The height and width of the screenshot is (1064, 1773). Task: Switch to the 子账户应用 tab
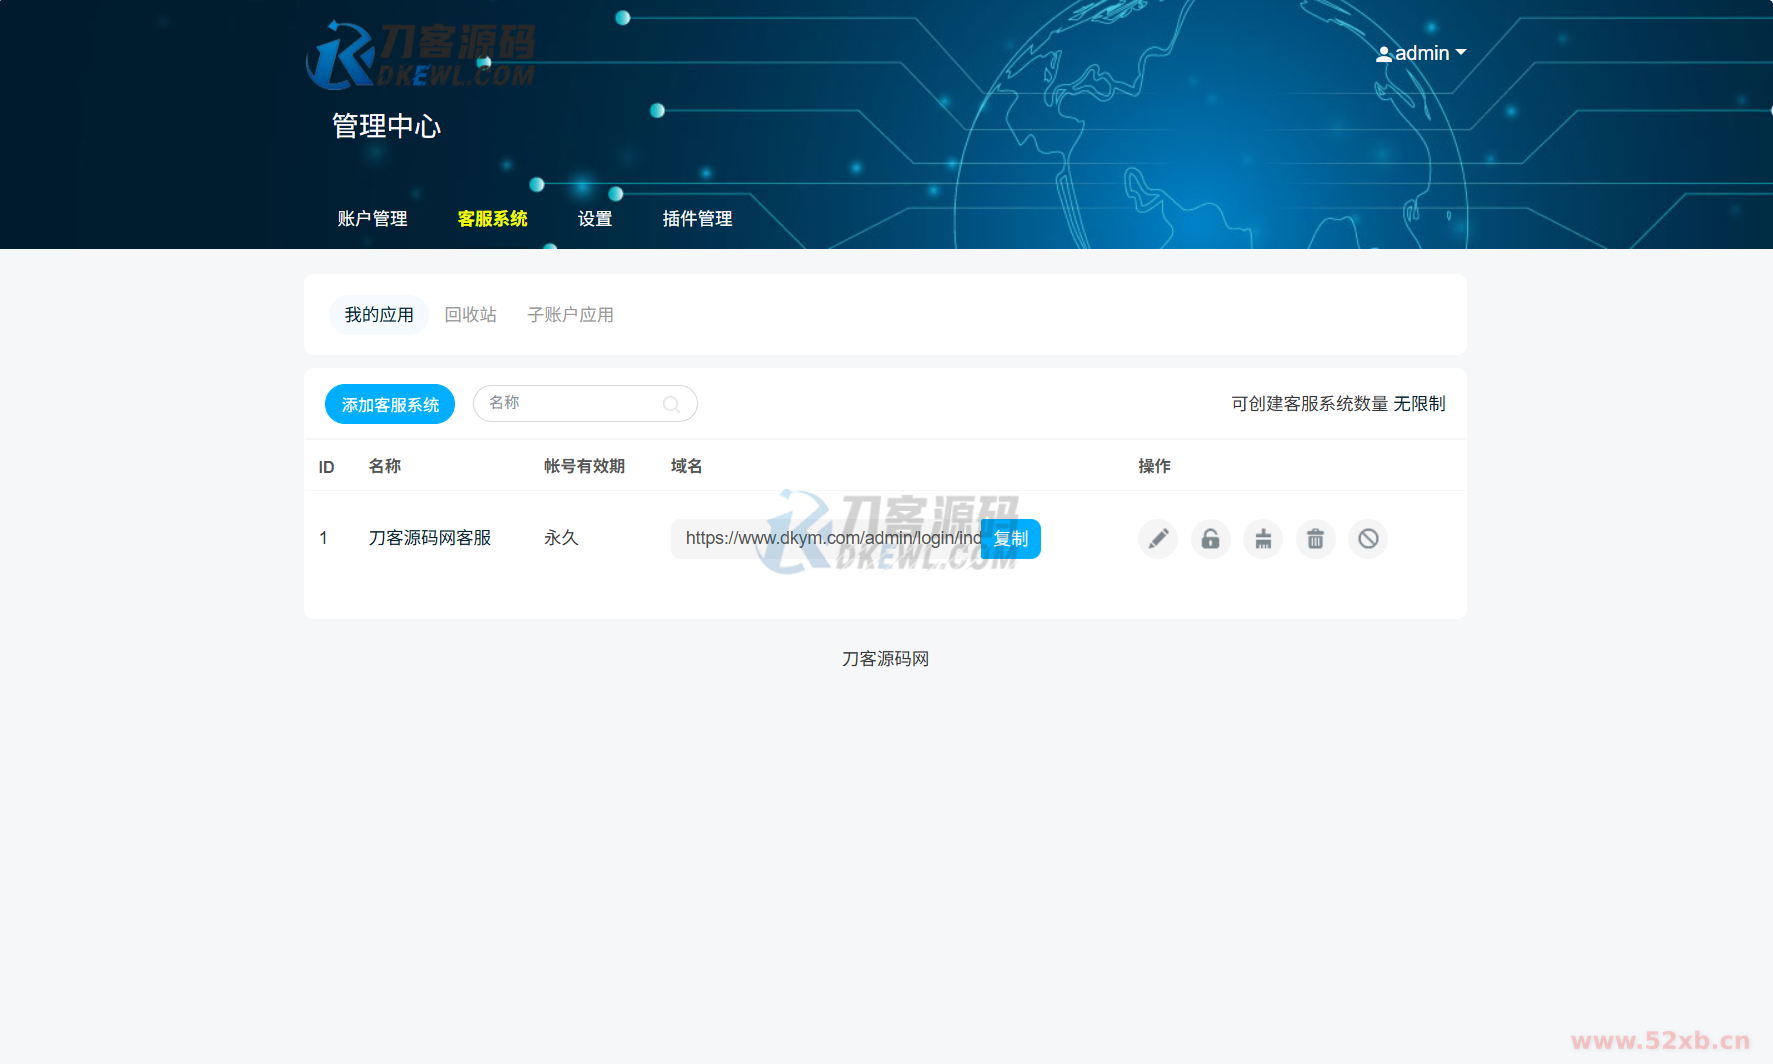pyautogui.click(x=570, y=315)
